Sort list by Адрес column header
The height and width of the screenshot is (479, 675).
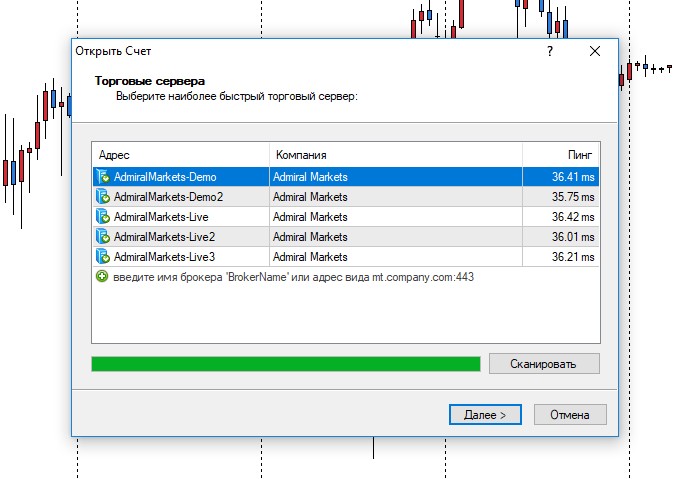point(181,155)
